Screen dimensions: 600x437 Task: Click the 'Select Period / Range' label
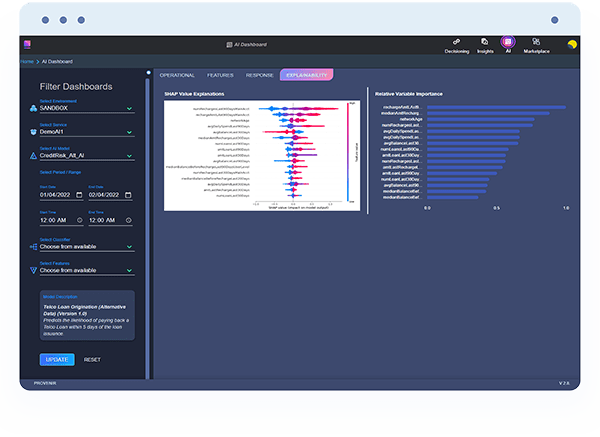tap(60, 172)
